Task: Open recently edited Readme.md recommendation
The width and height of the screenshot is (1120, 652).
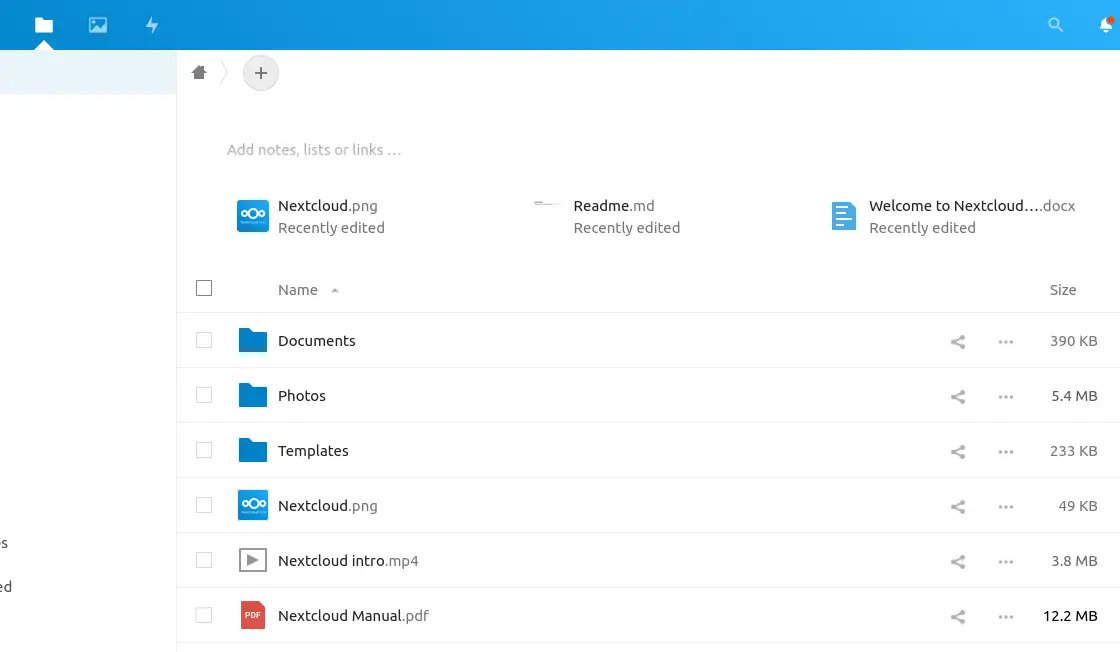Action: click(607, 216)
